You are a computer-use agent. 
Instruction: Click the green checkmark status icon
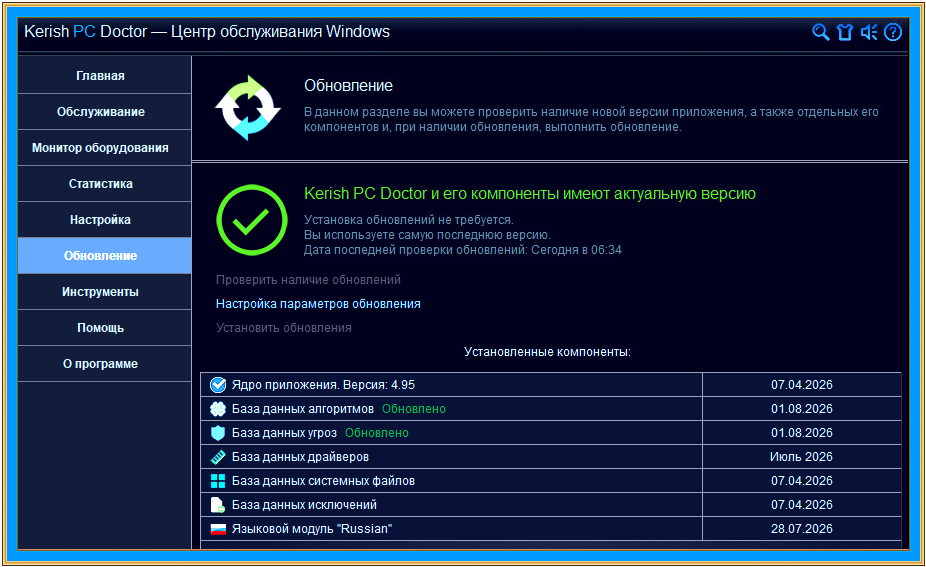252,220
